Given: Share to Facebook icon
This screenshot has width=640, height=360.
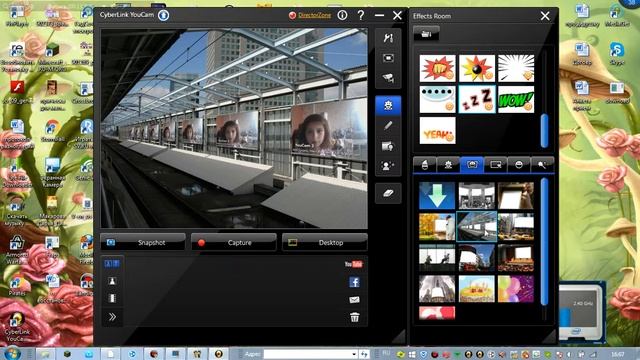Looking at the screenshot, I should (x=354, y=282).
